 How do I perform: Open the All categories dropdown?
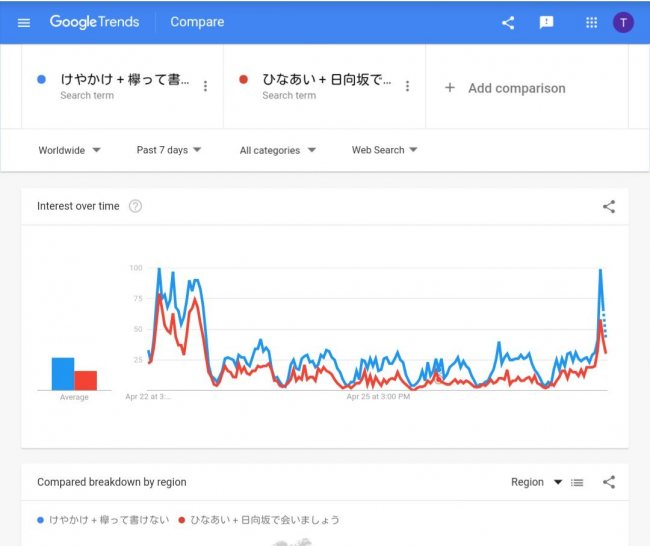click(277, 150)
